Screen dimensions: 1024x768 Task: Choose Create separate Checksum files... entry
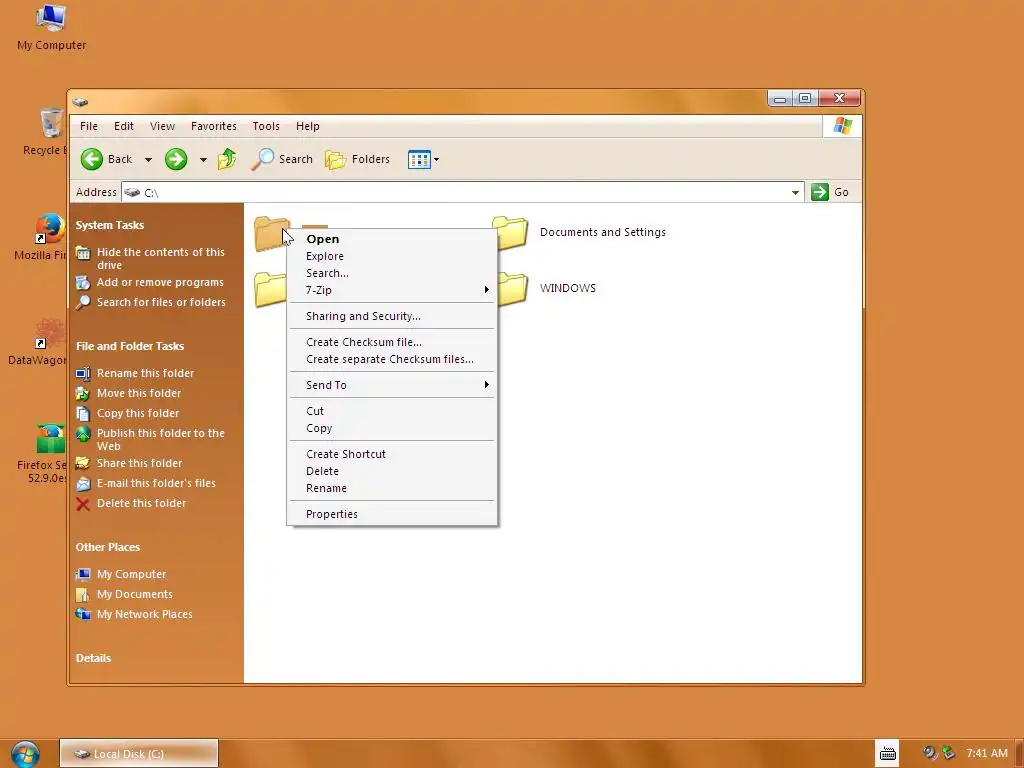coord(392,359)
